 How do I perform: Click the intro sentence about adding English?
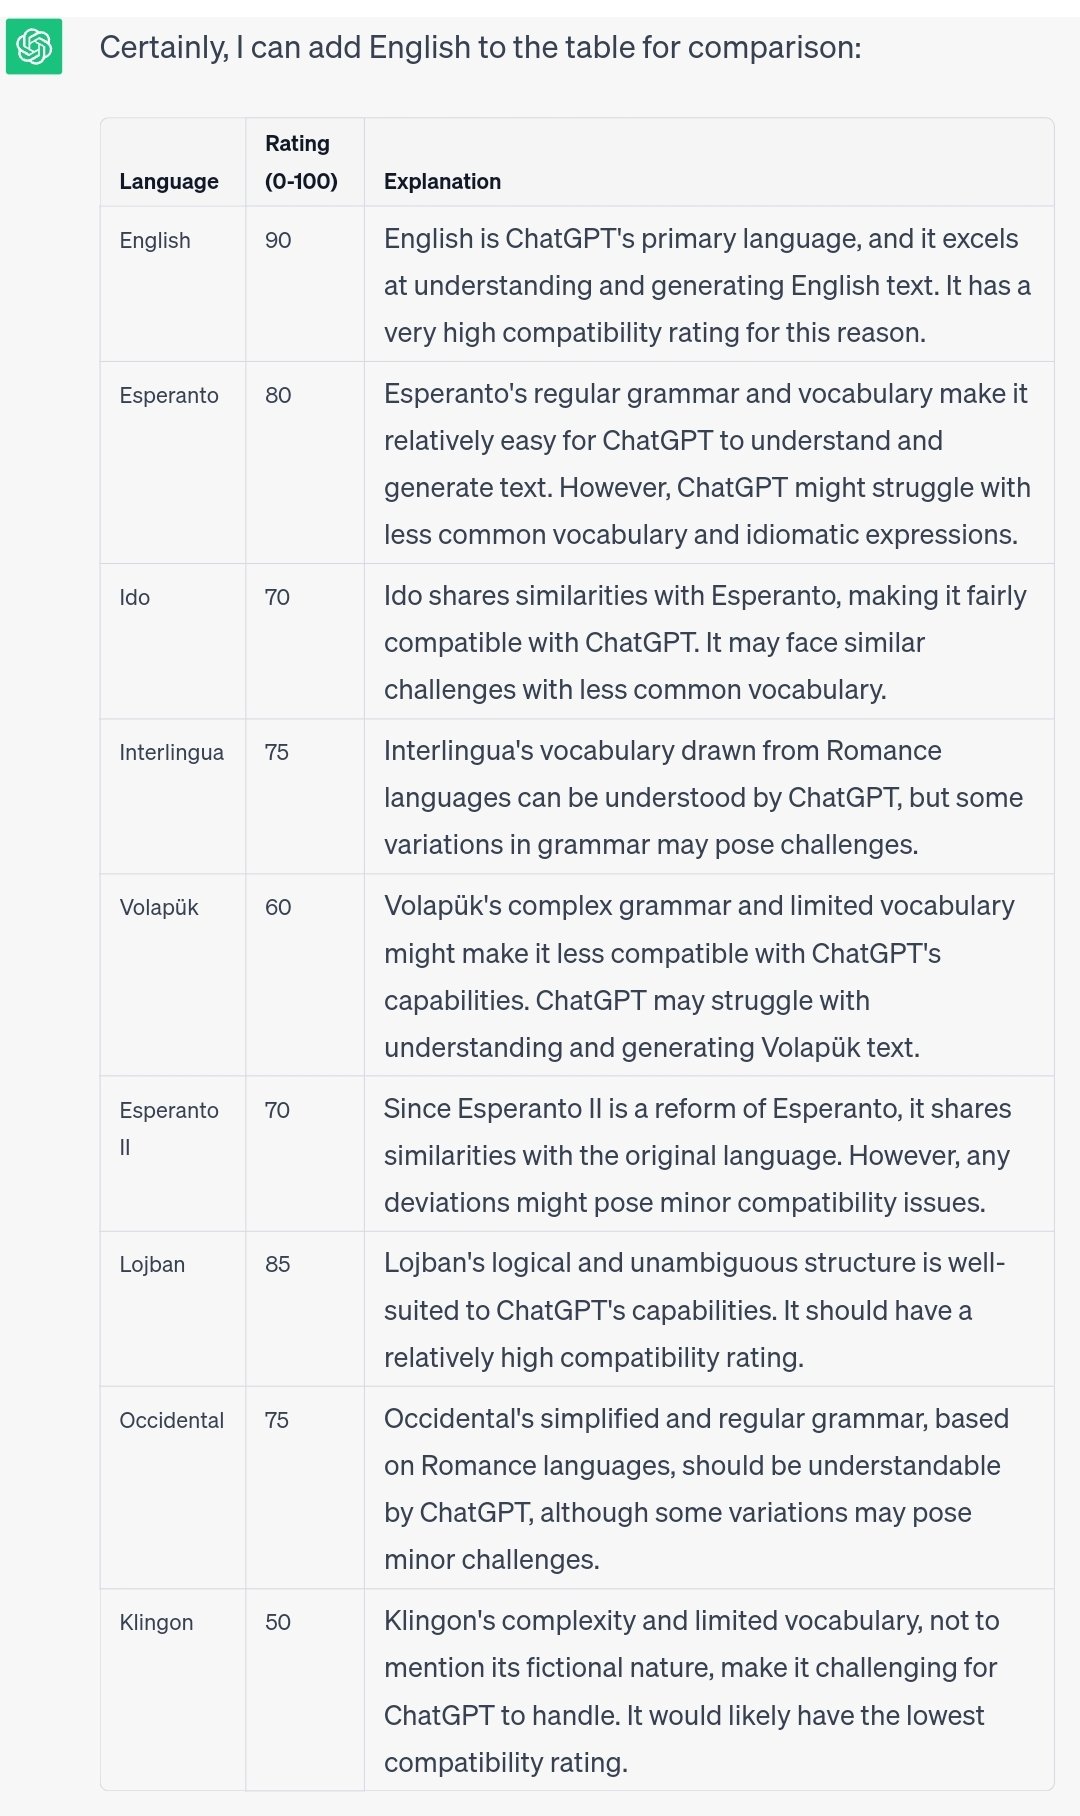click(480, 47)
